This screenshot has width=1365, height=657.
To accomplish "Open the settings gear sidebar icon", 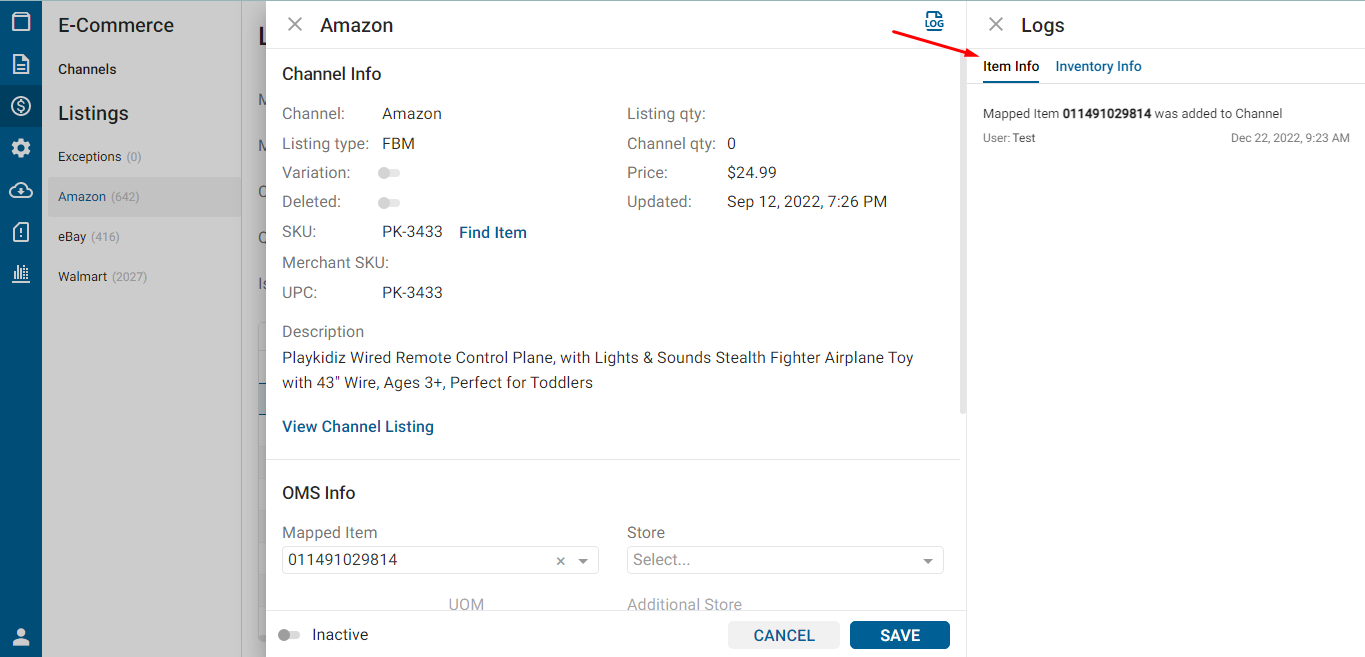I will [x=21, y=148].
